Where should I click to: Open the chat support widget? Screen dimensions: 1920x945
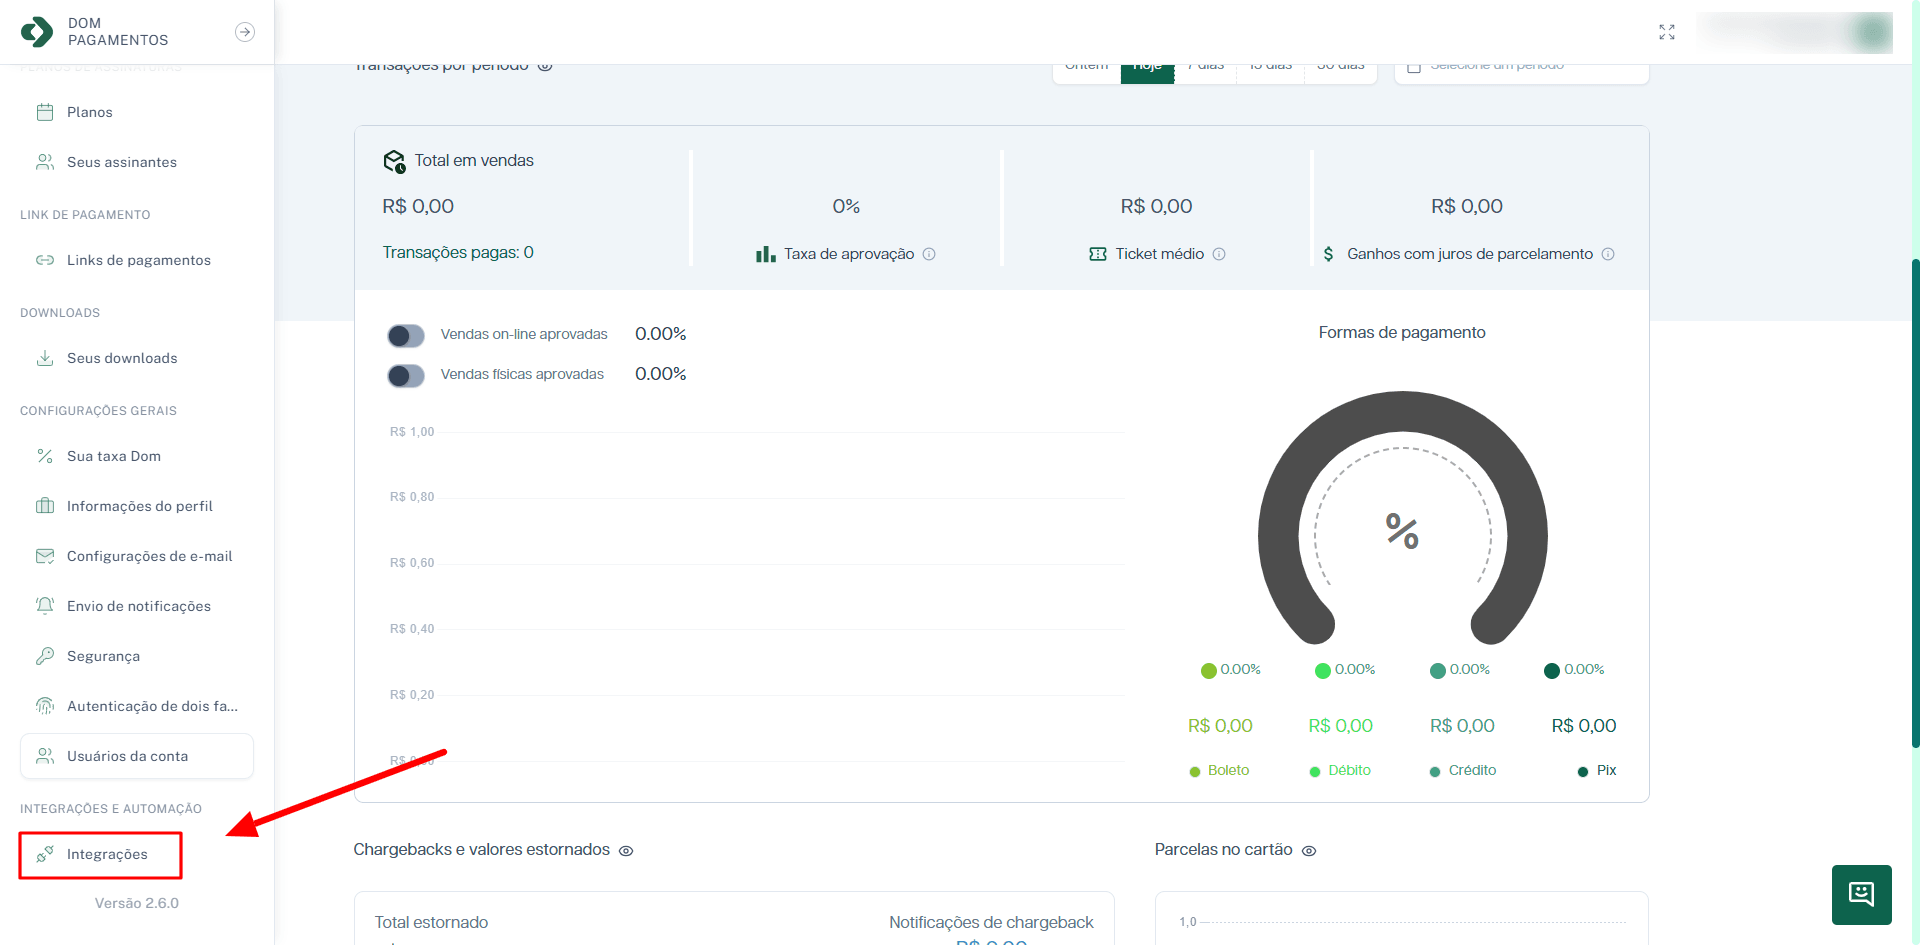(1861, 894)
